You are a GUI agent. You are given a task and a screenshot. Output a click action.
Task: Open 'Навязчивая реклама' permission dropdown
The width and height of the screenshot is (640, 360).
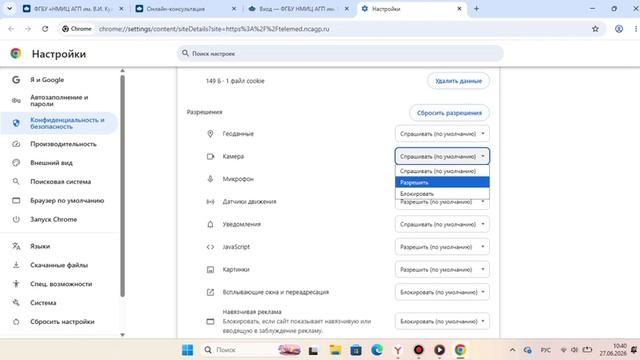442,321
